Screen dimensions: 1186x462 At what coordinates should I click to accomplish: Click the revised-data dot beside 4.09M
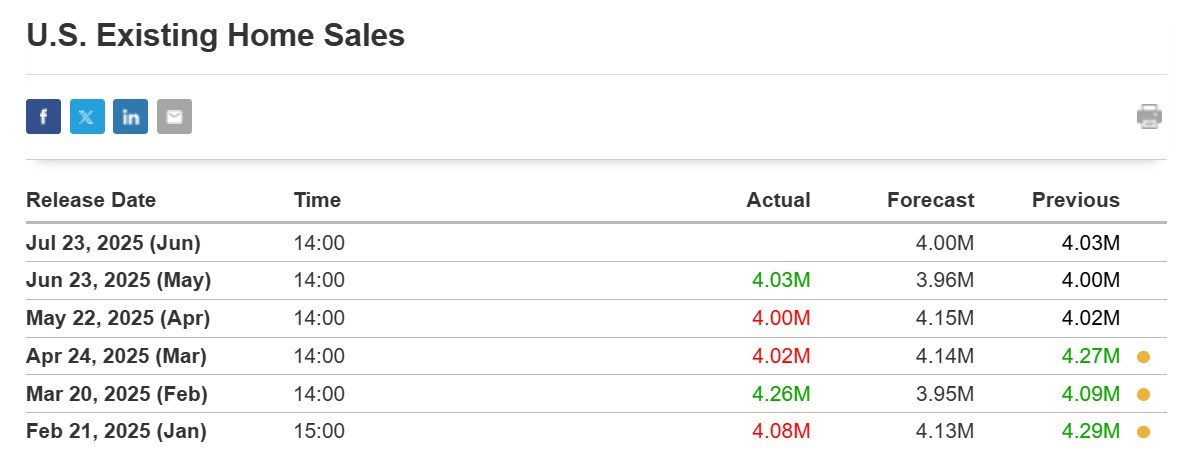click(1144, 395)
